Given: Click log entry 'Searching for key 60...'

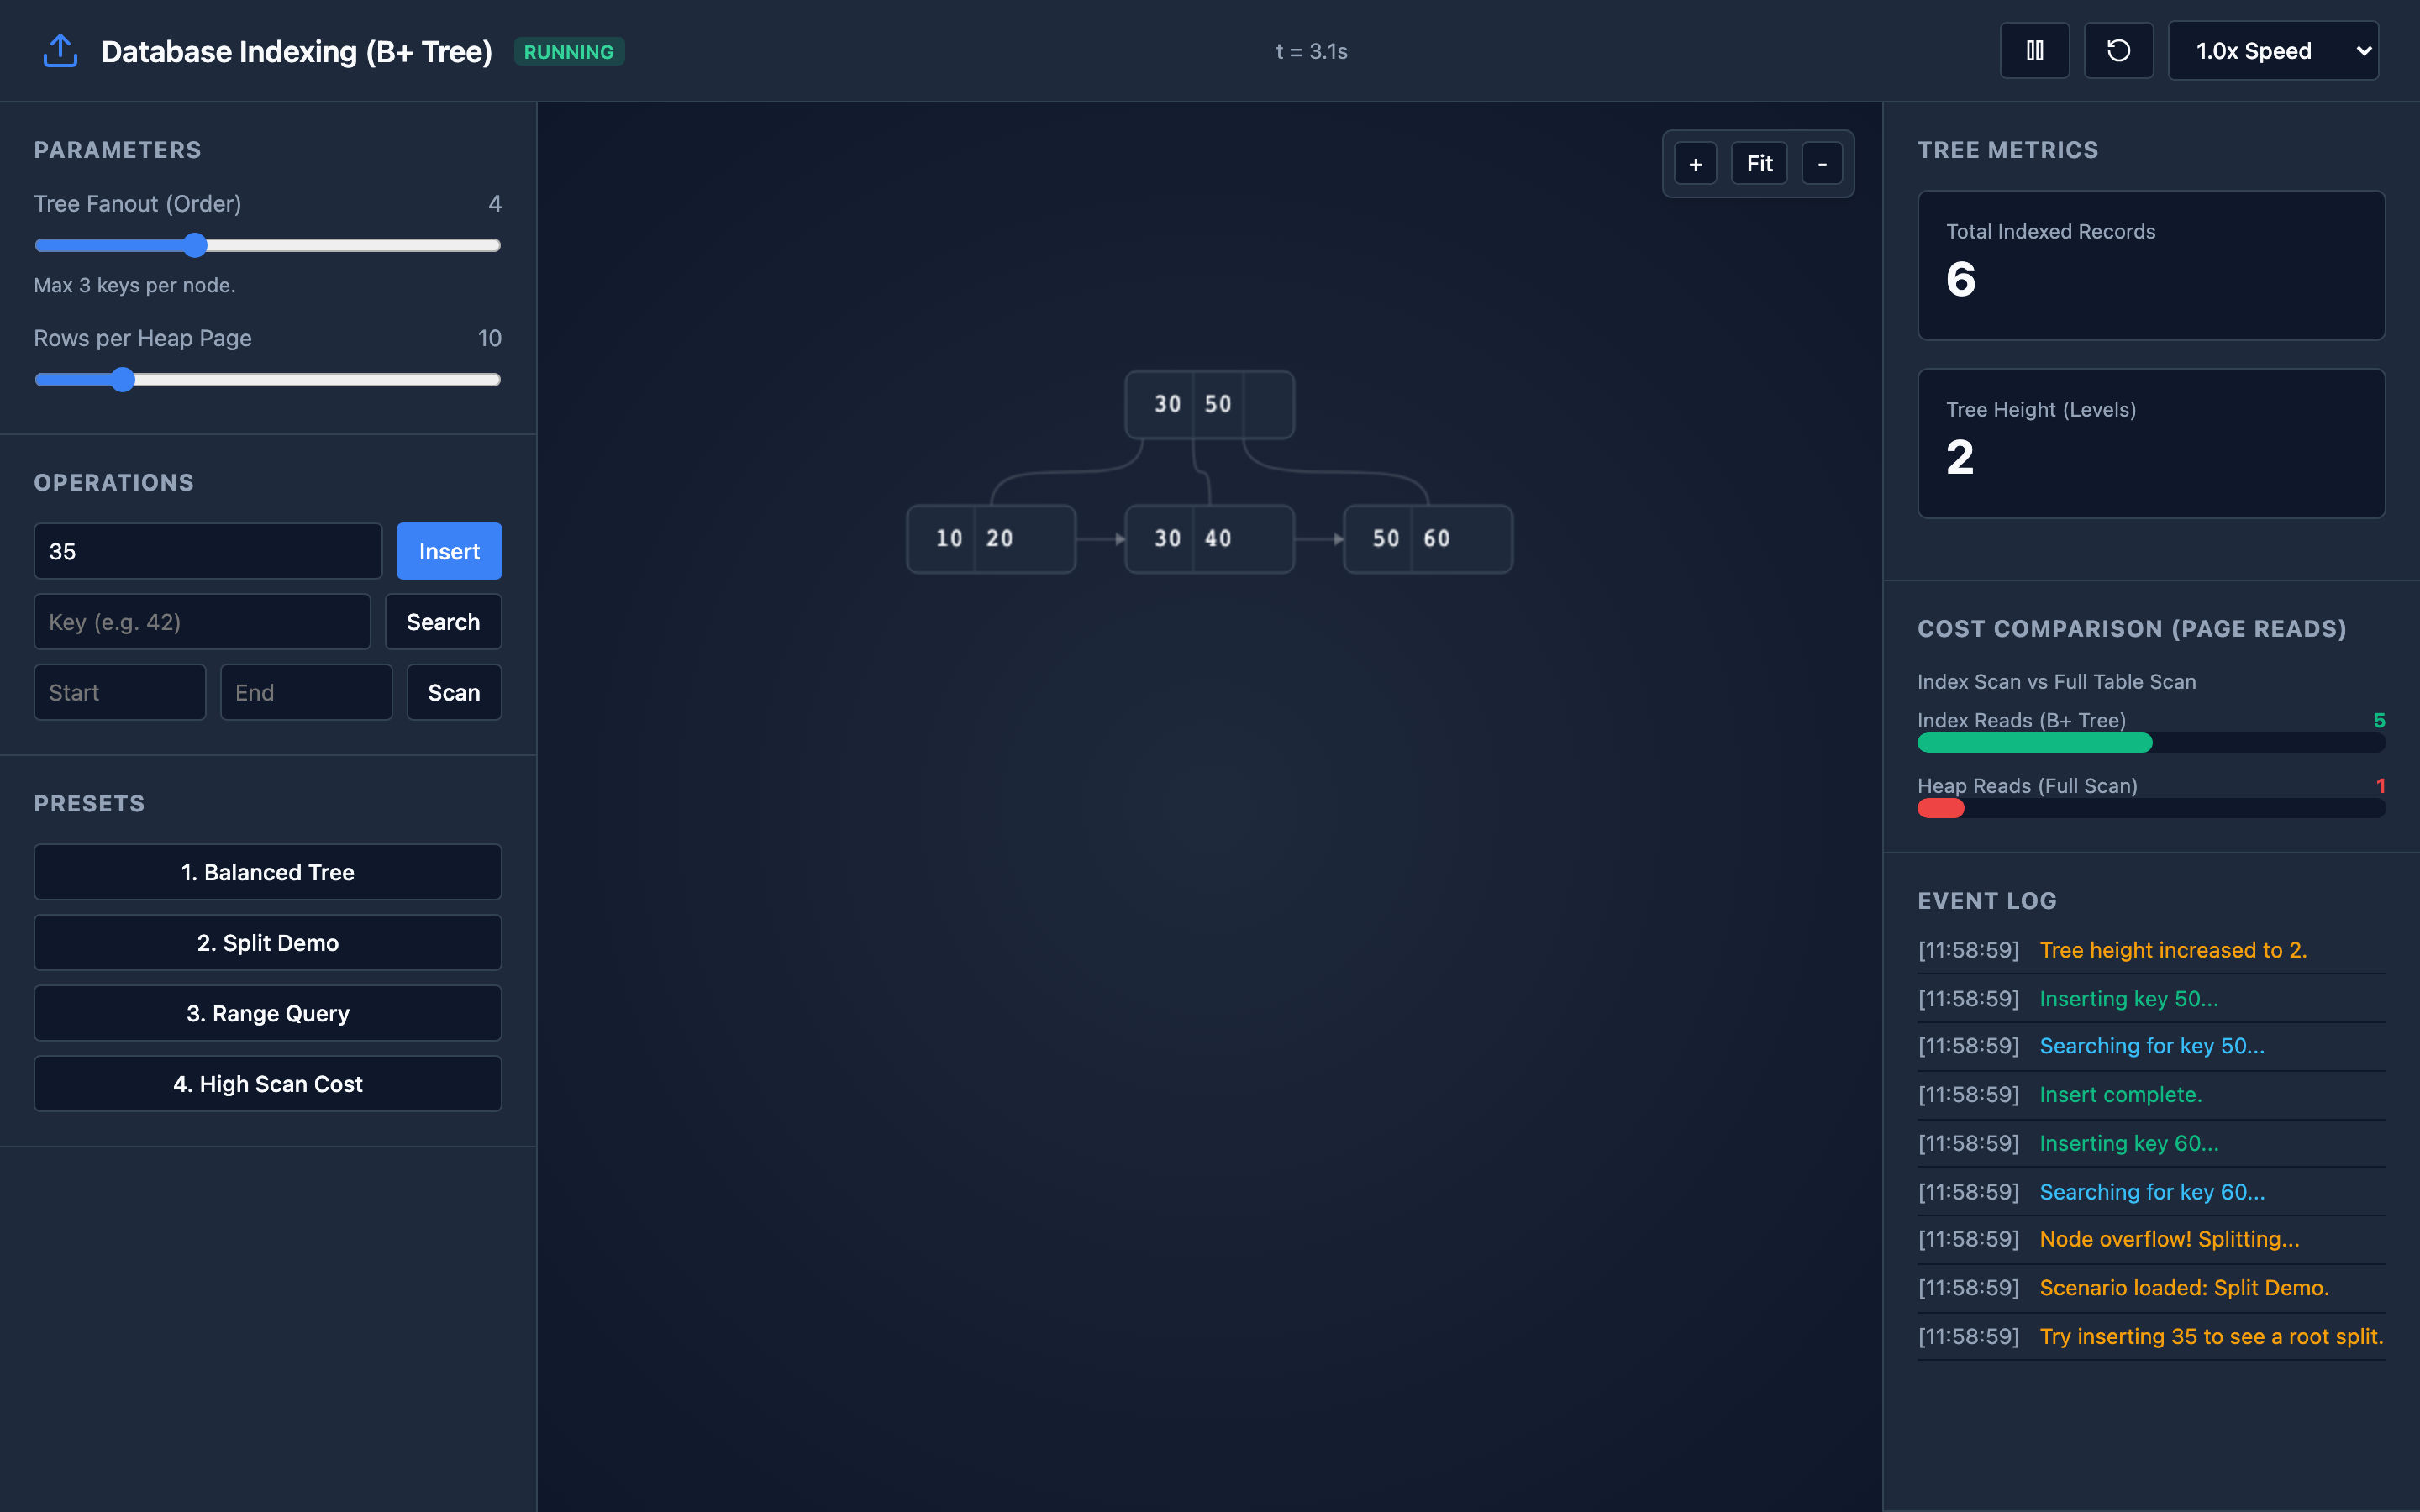Looking at the screenshot, I should pyautogui.click(x=2152, y=1192).
